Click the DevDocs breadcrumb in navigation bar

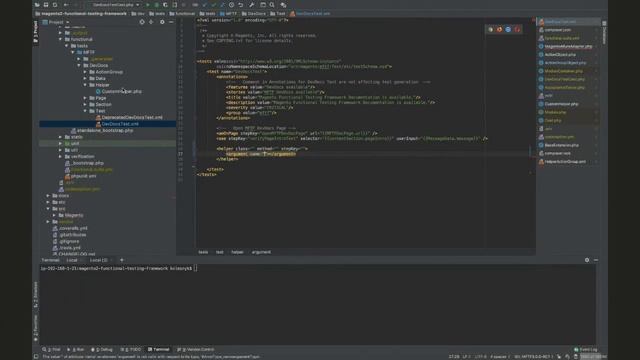tap(253, 13)
